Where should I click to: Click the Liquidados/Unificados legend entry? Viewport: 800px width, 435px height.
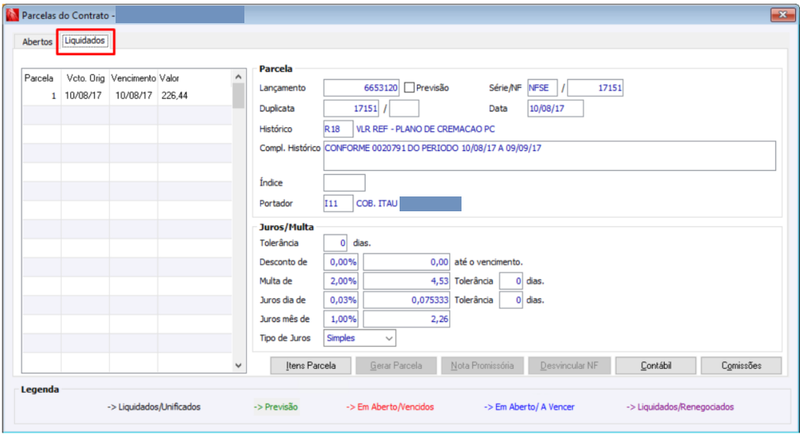coord(154,407)
